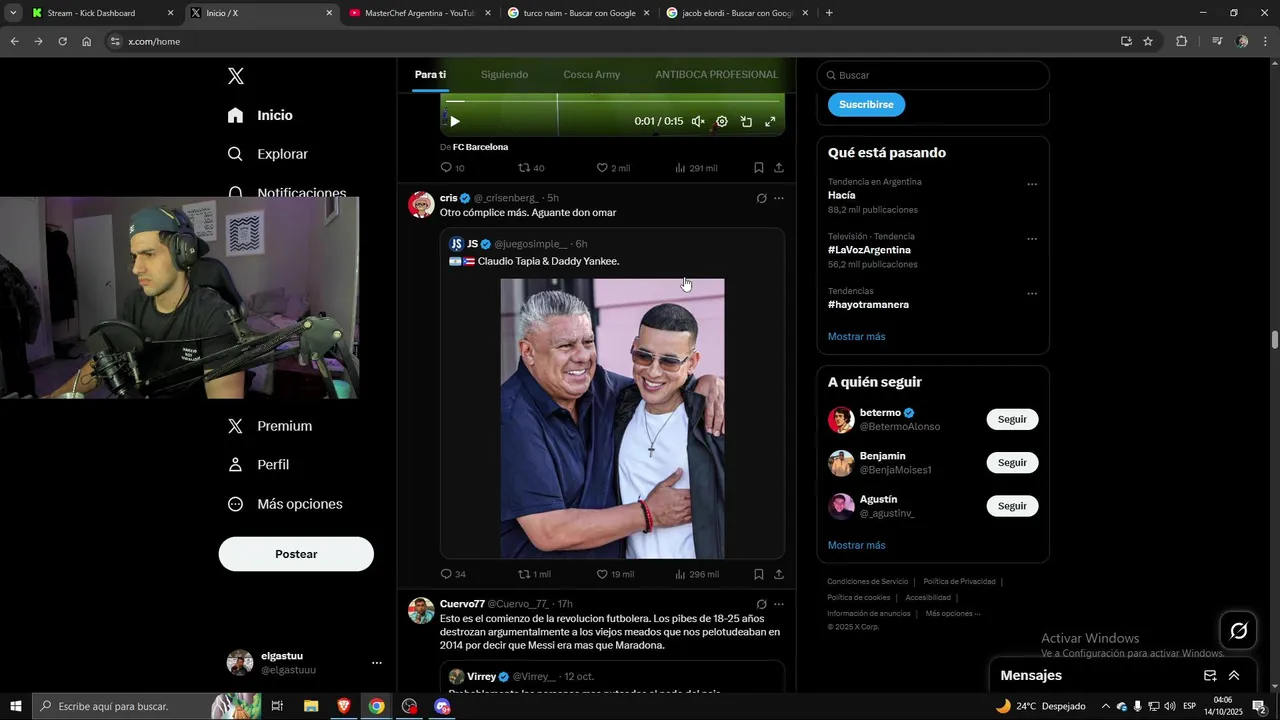Image resolution: width=1280 pixels, height=720 pixels.
Task: Open options for #hayotramanera trend
Action: coord(1032,294)
